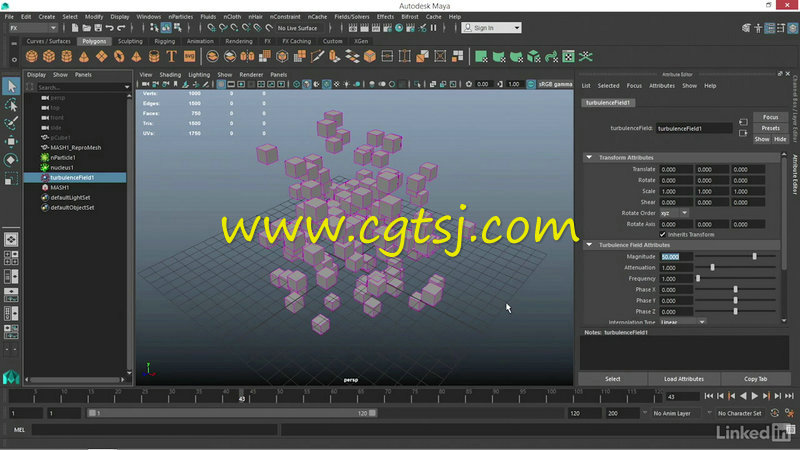This screenshot has width=800, height=450.
Task: Click the pause IPR render icon
Action: click(434, 28)
